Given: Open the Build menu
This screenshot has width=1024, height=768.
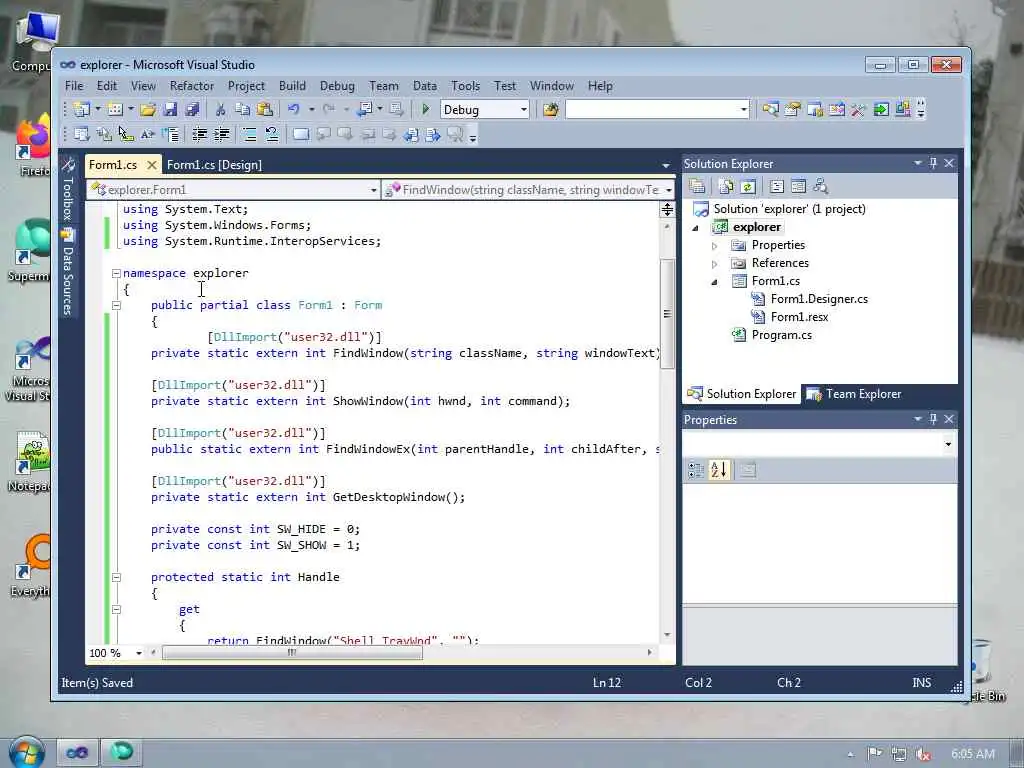Looking at the screenshot, I should pyautogui.click(x=292, y=86).
